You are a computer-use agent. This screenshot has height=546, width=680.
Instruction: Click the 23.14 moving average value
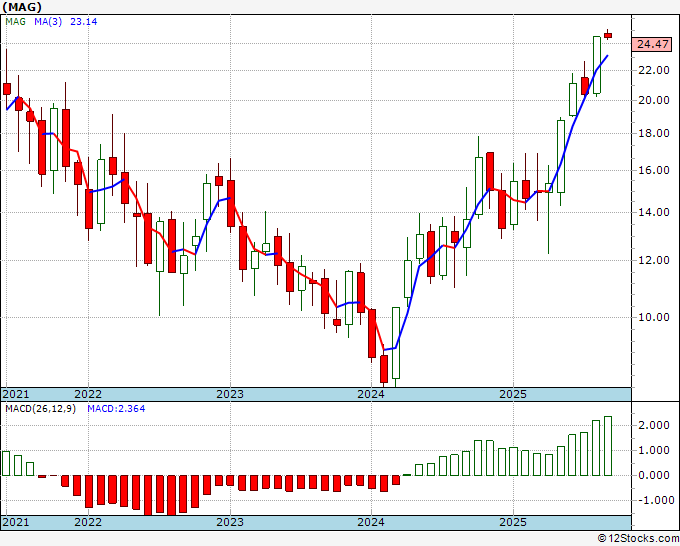84,22
